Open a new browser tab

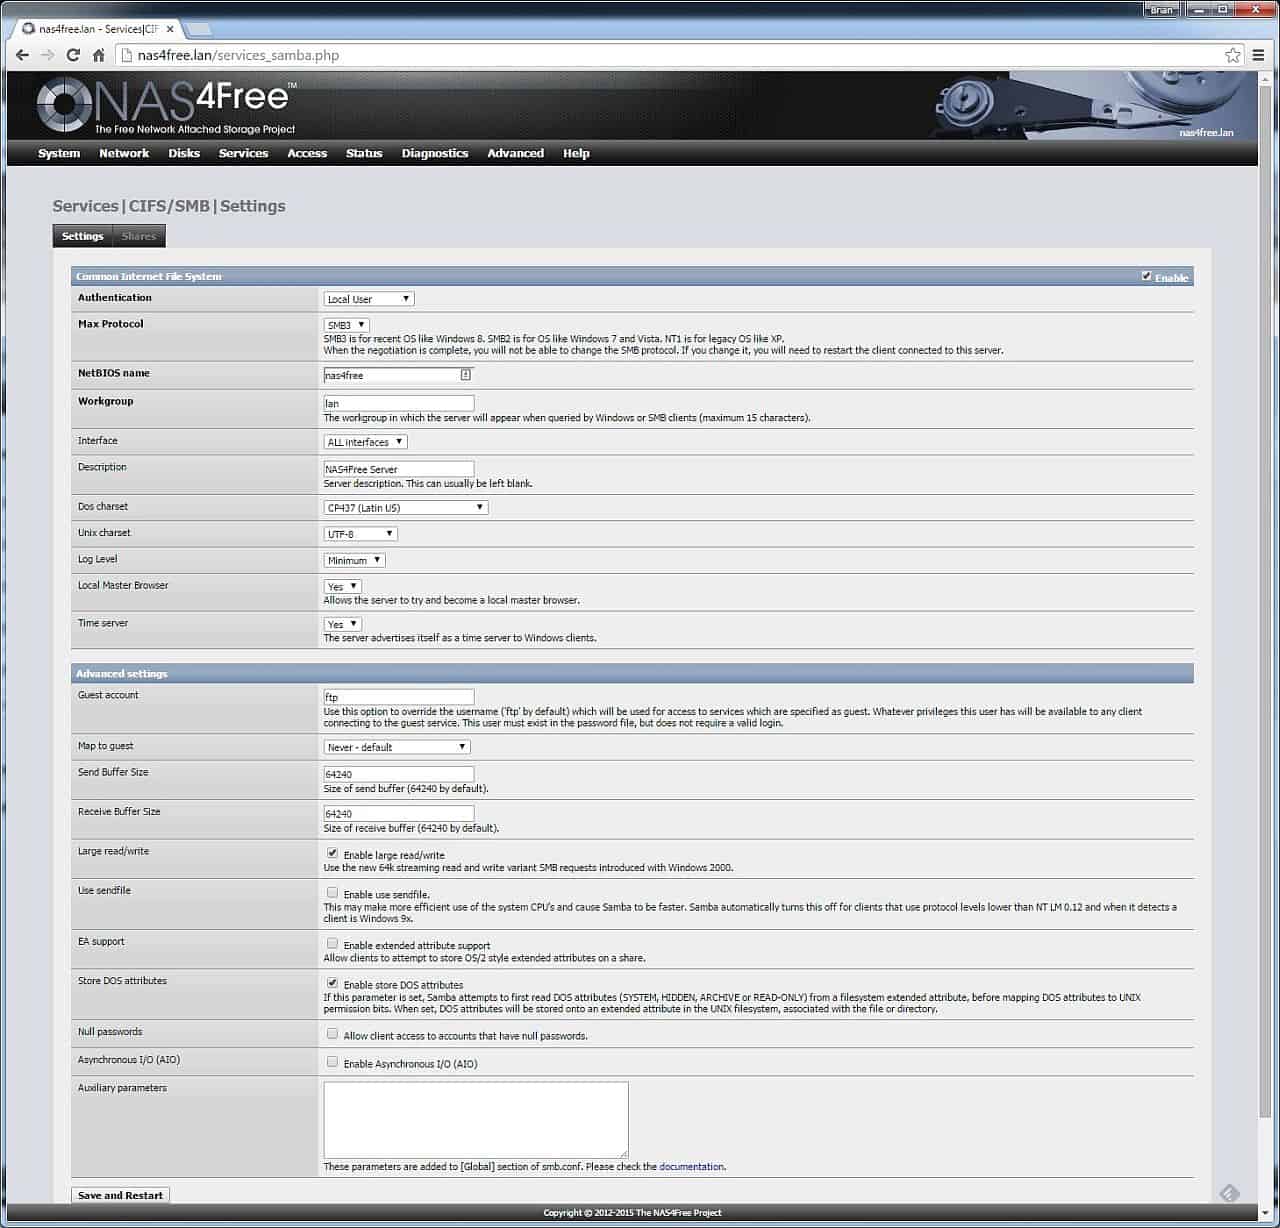point(198,29)
